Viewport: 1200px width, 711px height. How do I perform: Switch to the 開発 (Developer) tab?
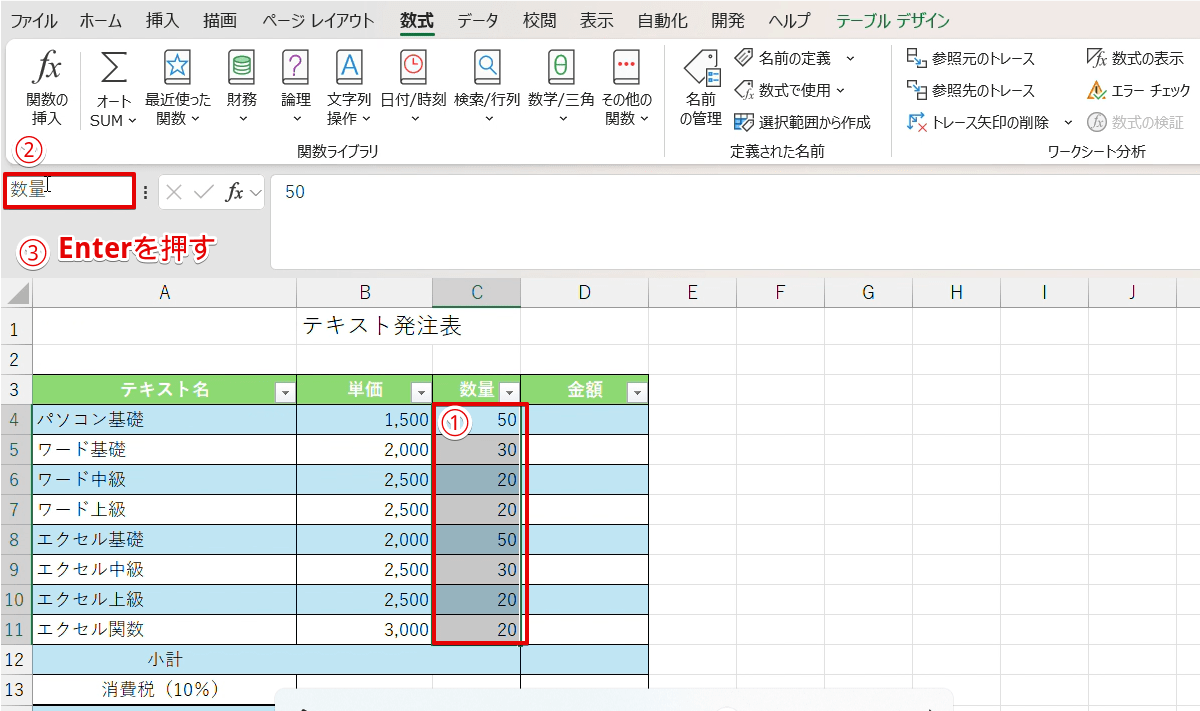tap(728, 20)
